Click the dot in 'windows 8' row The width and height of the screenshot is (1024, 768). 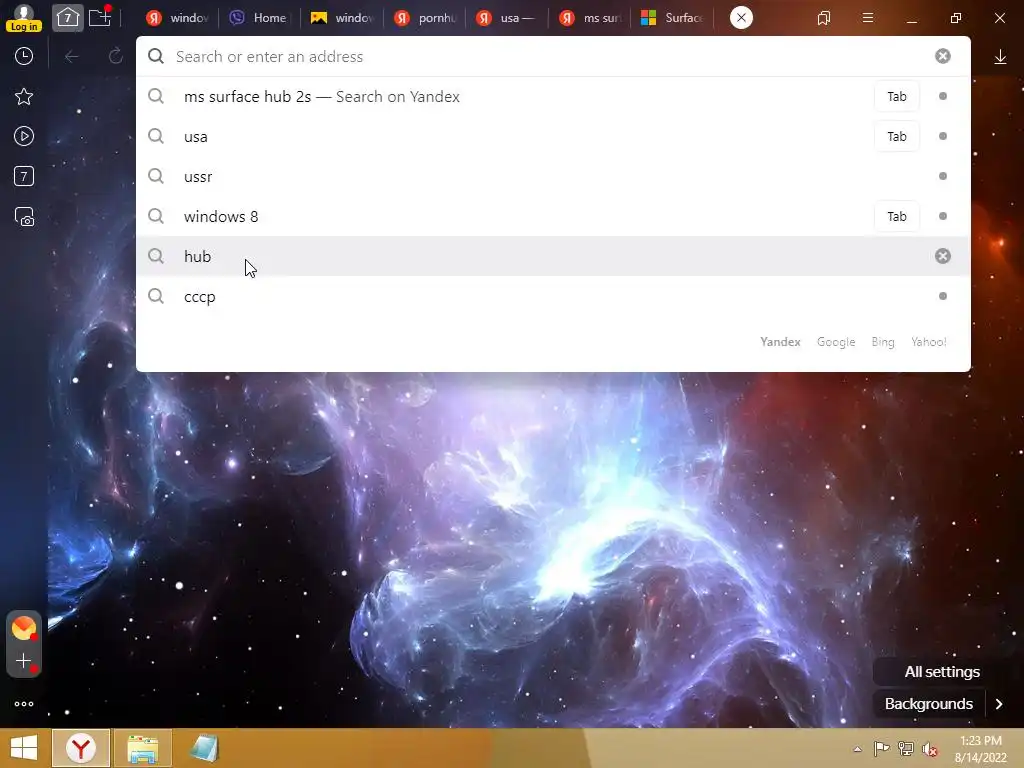click(x=942, y=216)
